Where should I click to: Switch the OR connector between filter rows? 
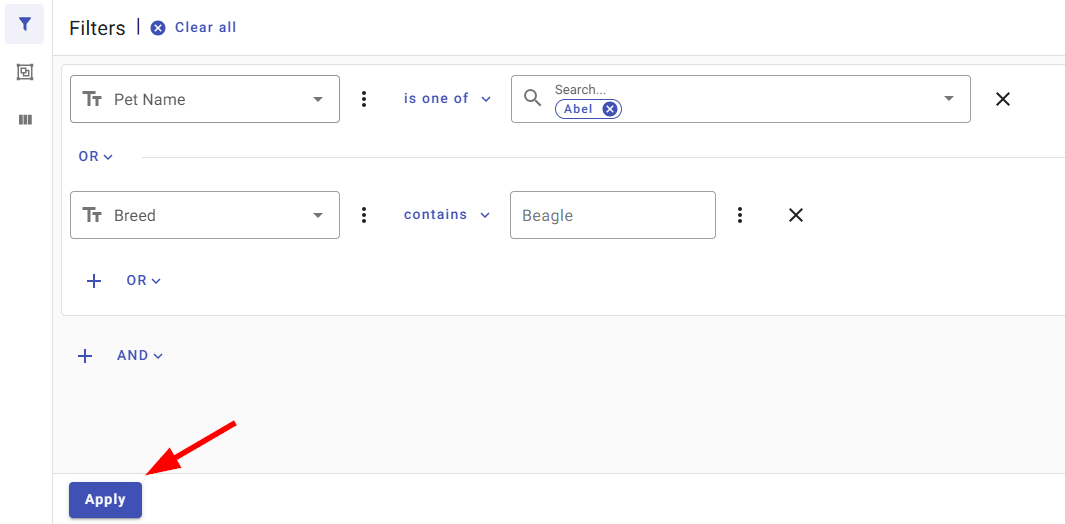tap(95, 157)
